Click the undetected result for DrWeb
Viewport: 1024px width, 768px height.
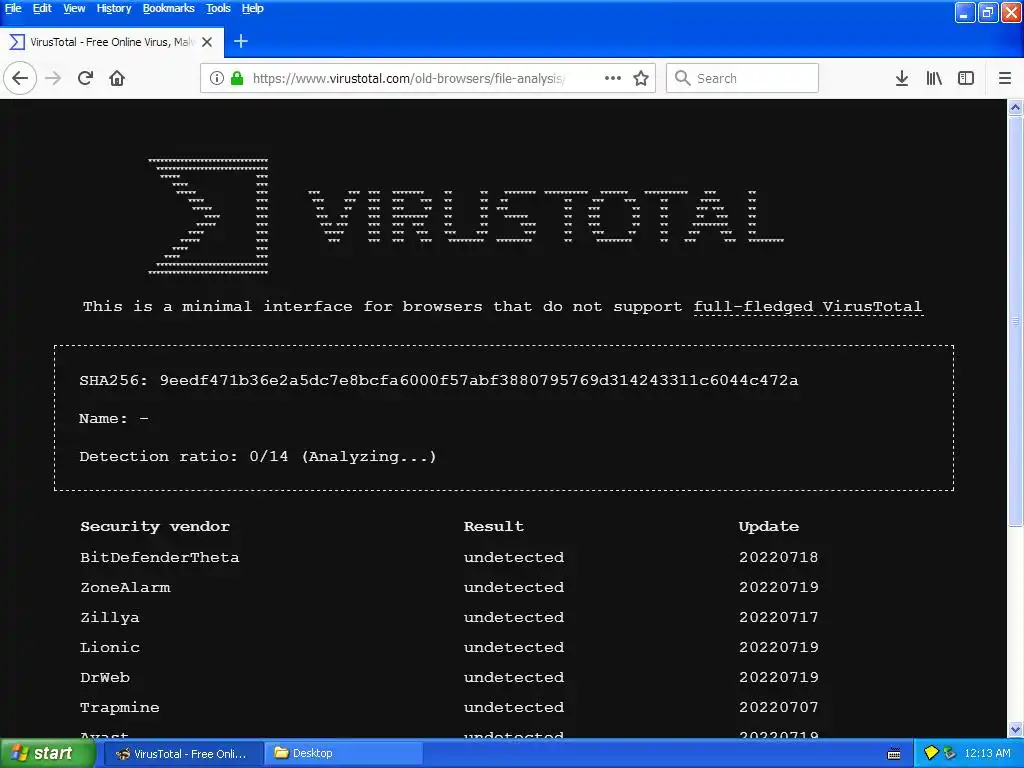click(514, 677)
